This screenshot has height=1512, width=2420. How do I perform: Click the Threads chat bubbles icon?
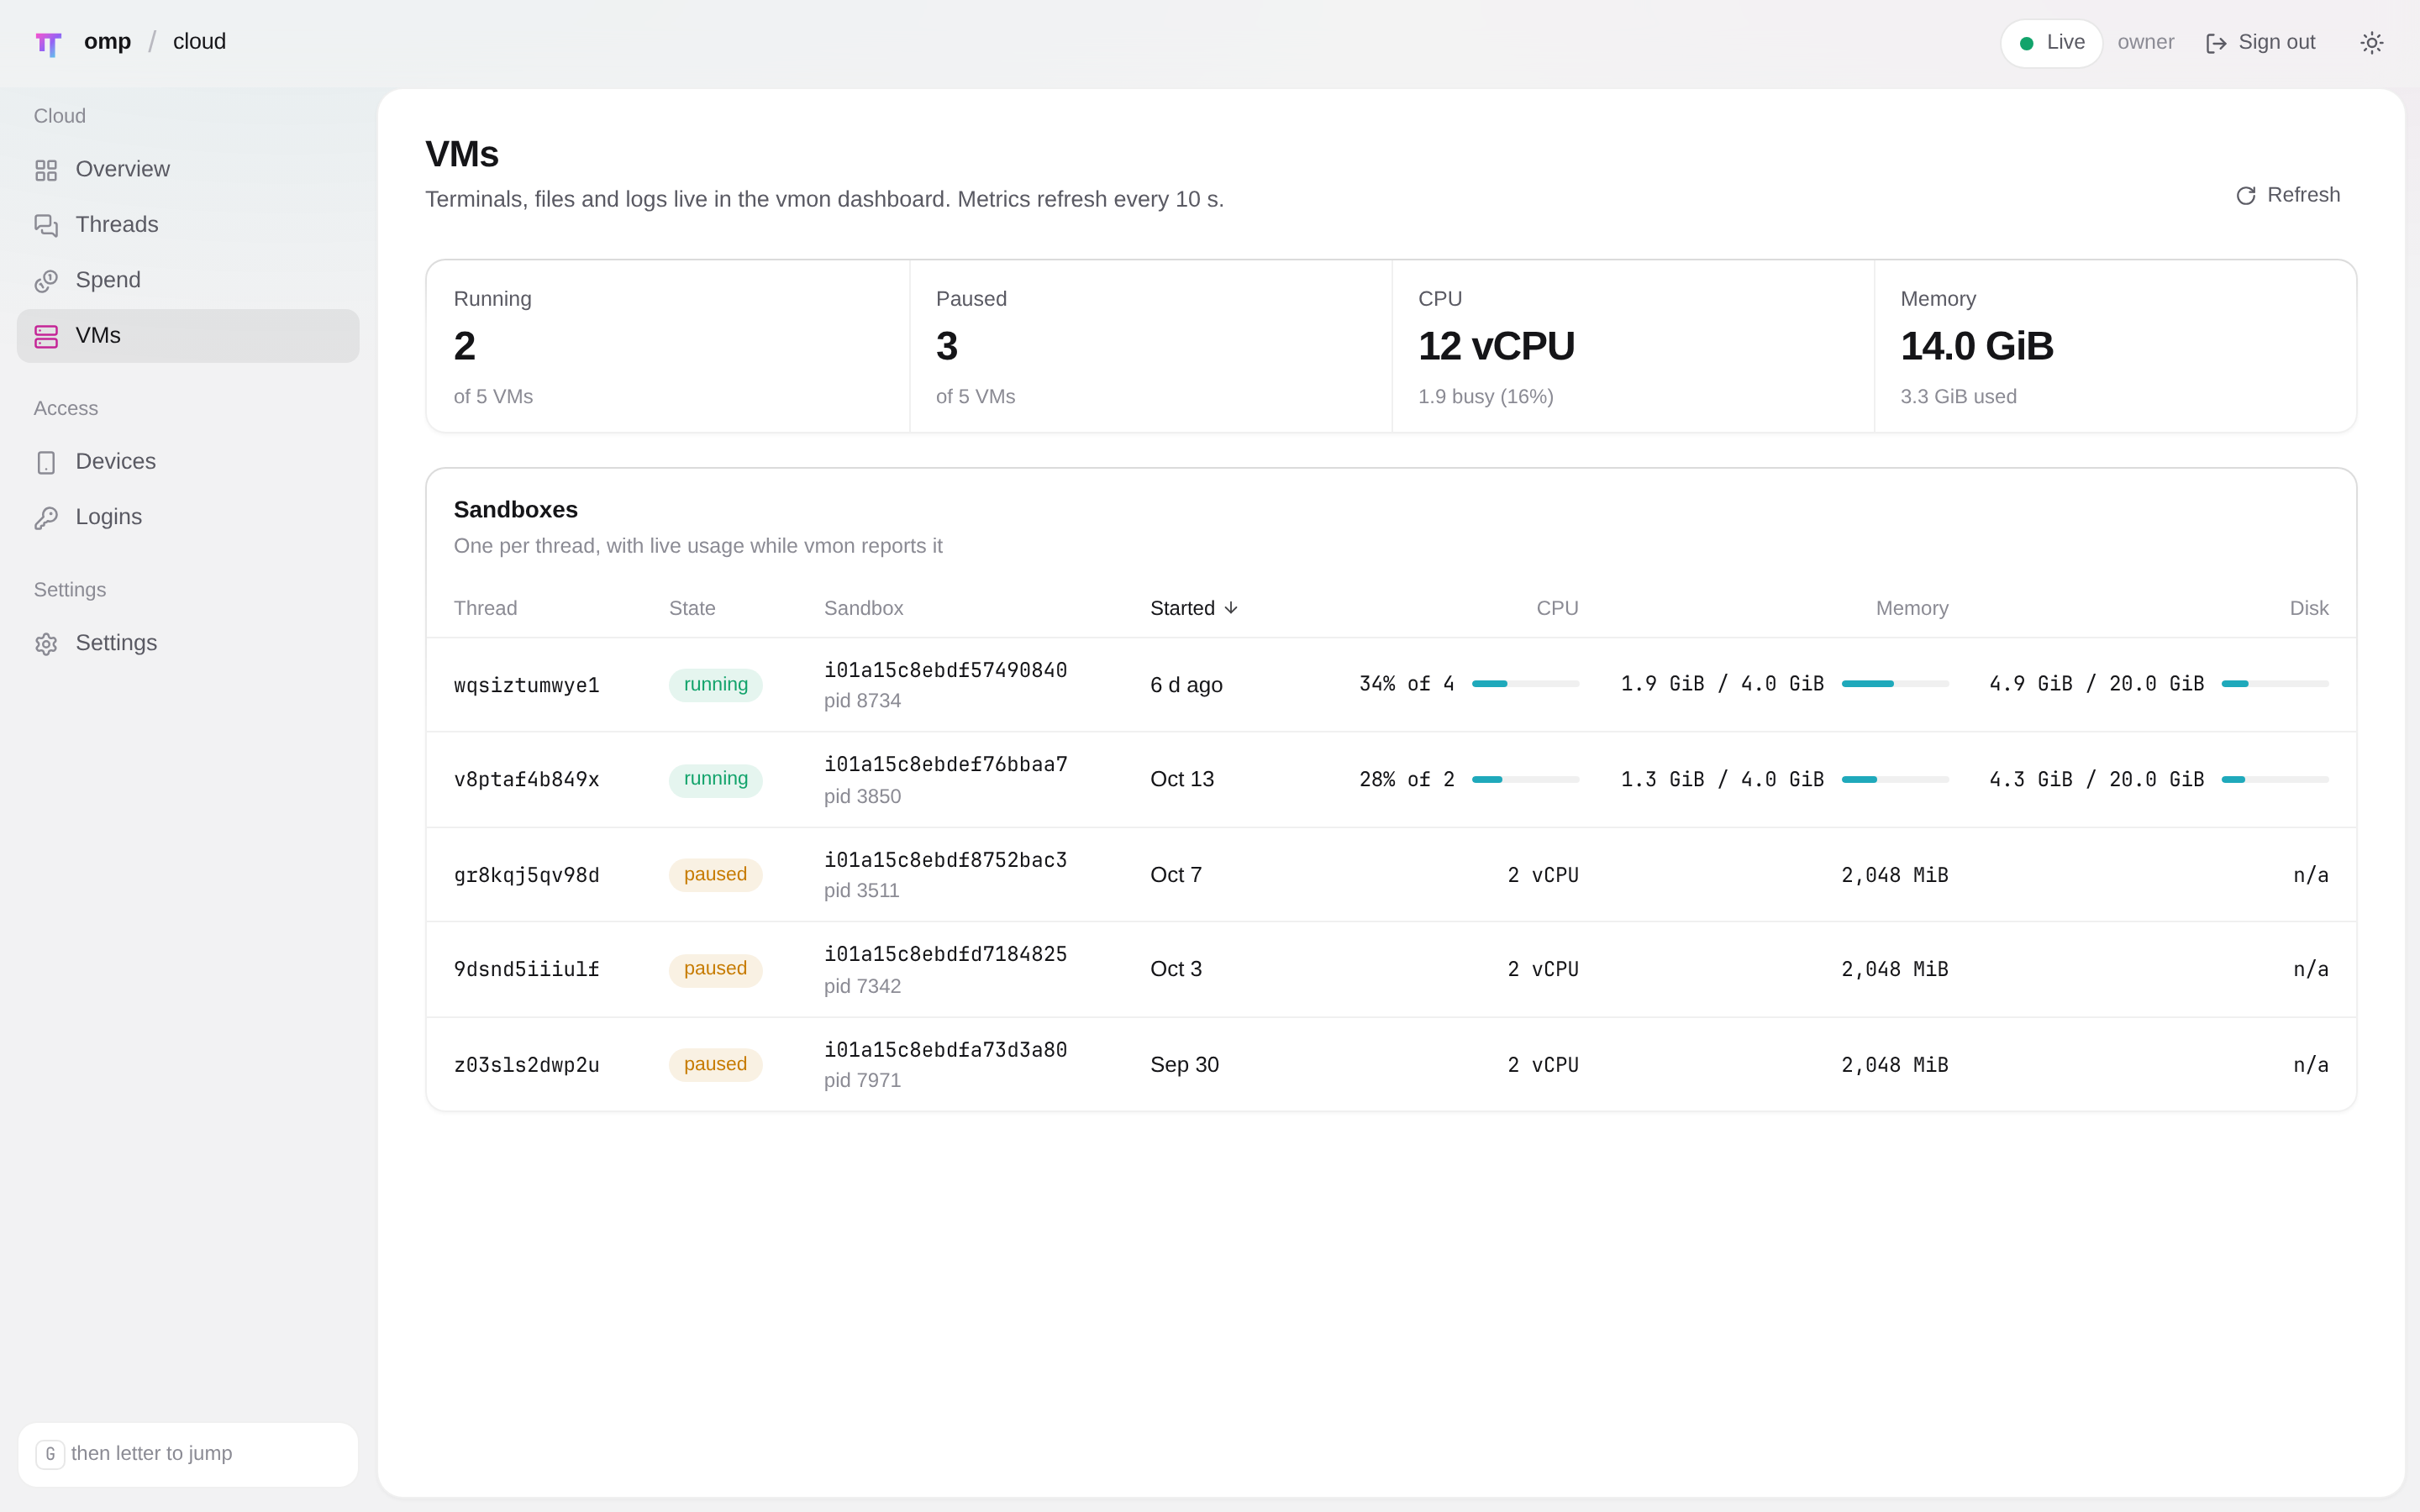[x=46, y=225]
